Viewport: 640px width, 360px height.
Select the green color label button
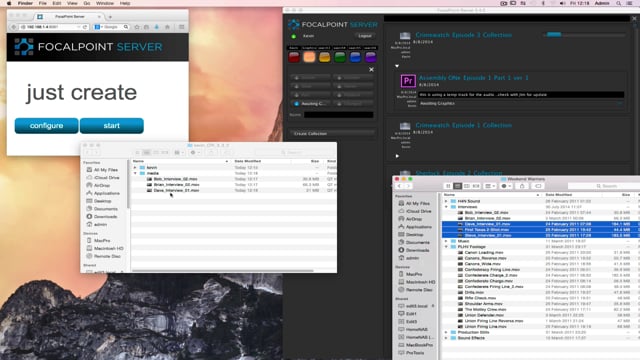pos(340,57)
